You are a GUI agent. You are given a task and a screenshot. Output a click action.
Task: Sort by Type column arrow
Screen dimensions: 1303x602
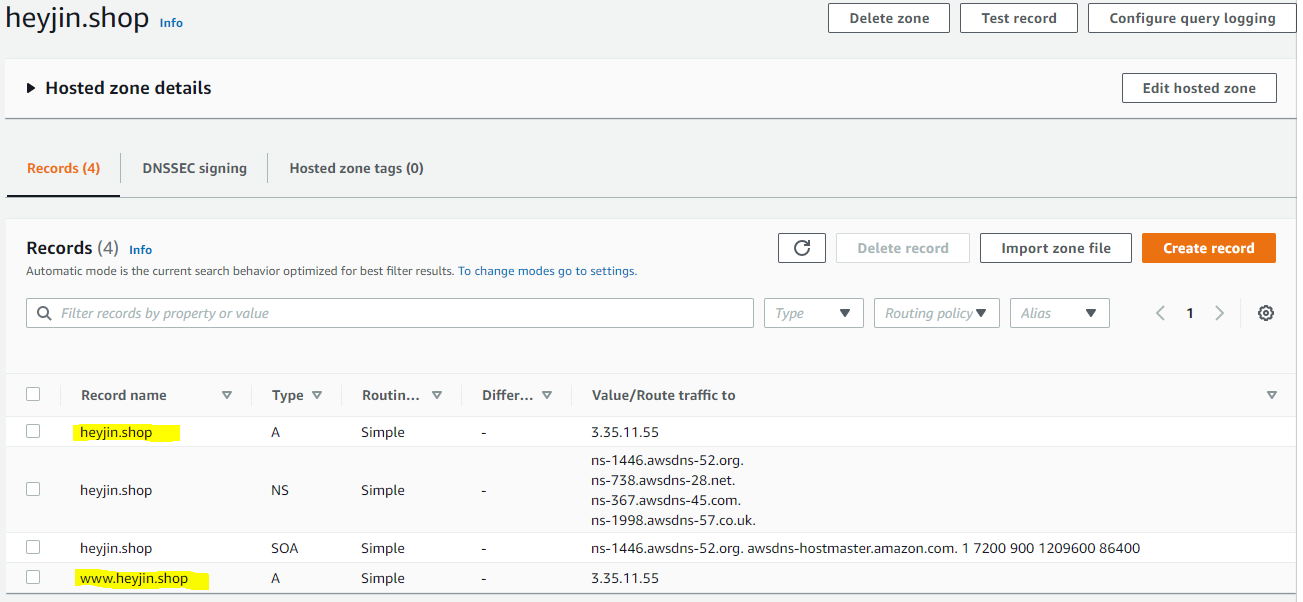pyautogui.click(x=317, y=395)
